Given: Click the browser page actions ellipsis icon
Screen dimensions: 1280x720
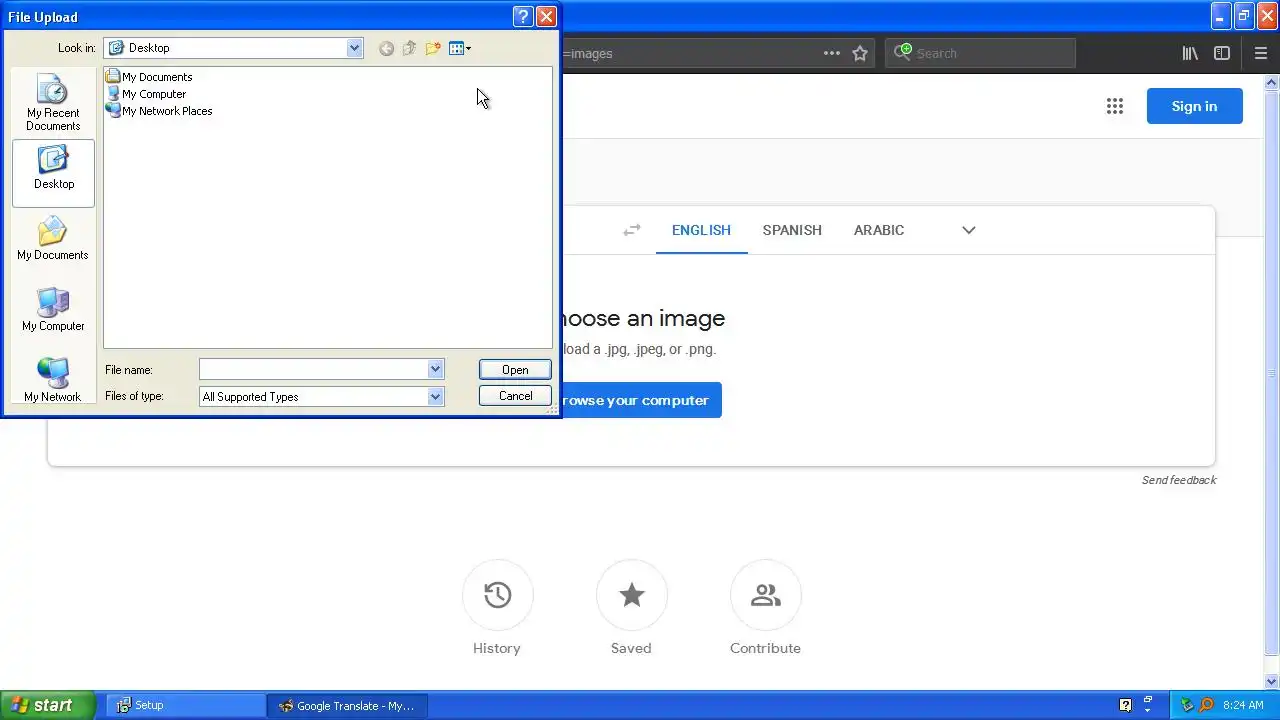Looking at the screenshot, I should (831, 53).
